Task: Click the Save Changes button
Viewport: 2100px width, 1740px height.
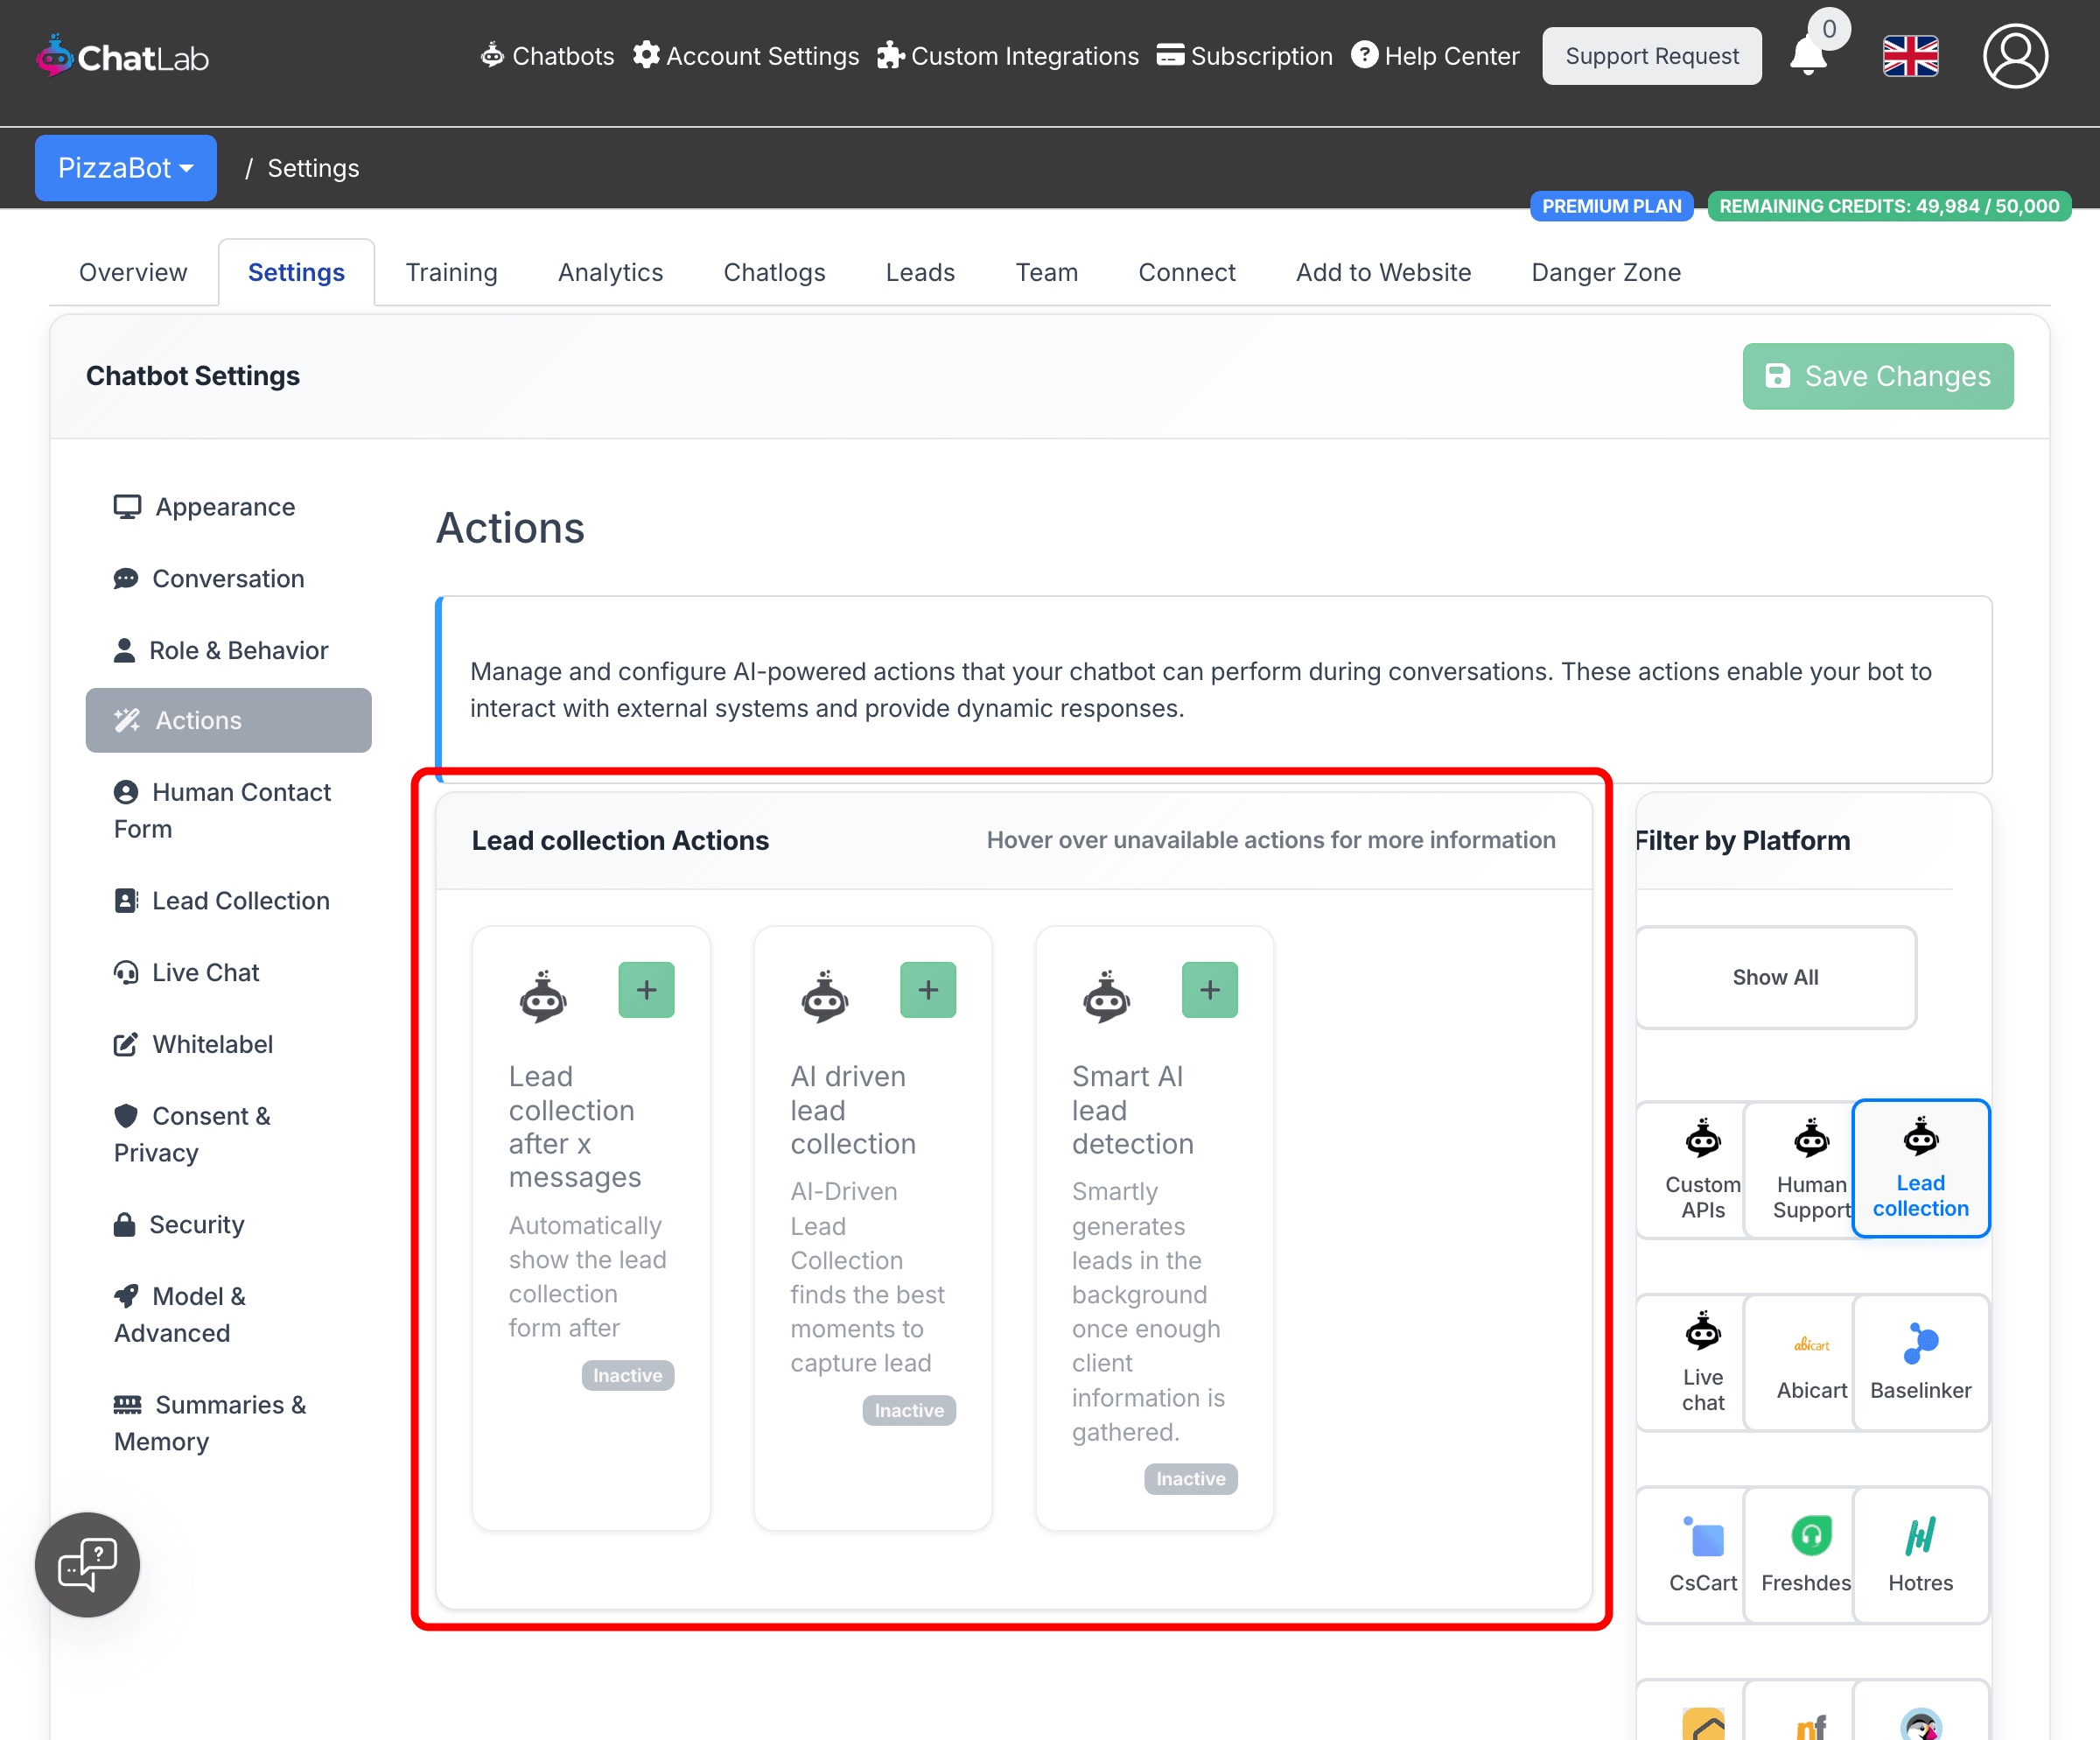Action: click(x=1877, y=376)
